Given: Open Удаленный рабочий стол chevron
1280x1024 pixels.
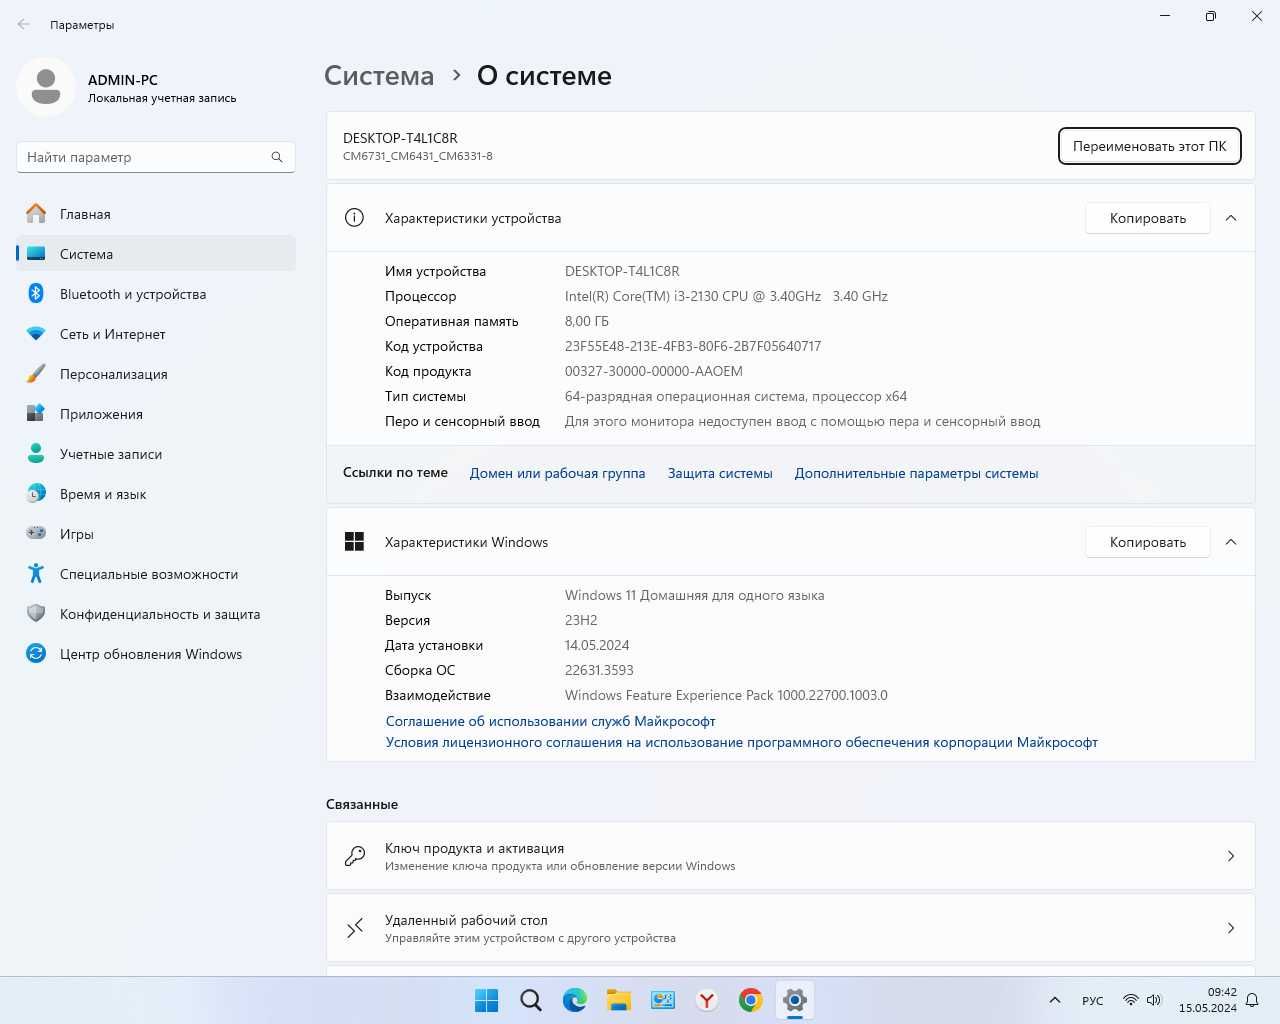Looking at the screenshot, I should tap(1231, 928).
